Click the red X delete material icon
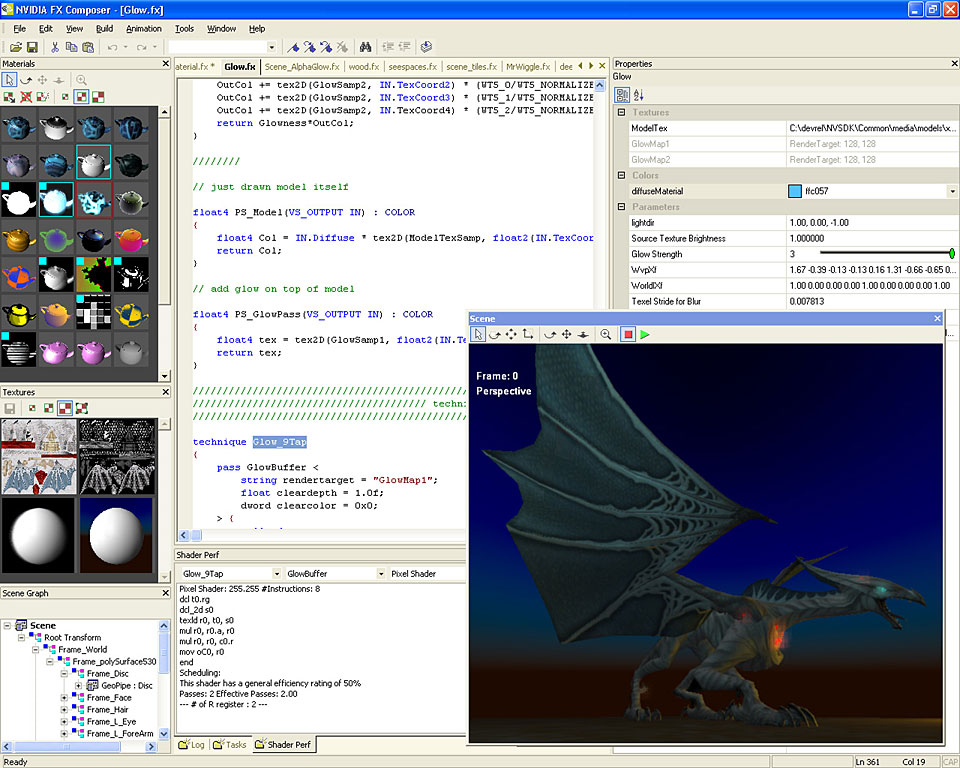Image resolution: width=960 pixels, height=768 pixels. (x=26, y=97)
